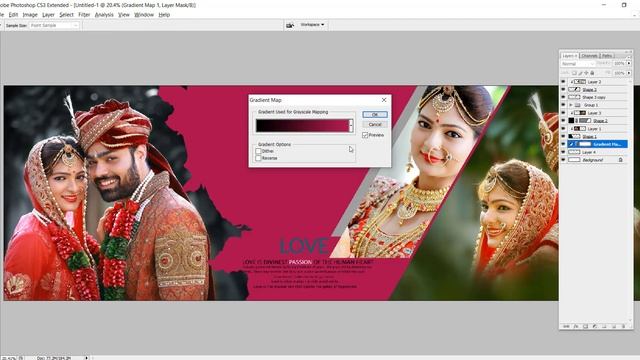Hide the Background layer
Screen dimensions: 640x360
click(x=563, y=160)
